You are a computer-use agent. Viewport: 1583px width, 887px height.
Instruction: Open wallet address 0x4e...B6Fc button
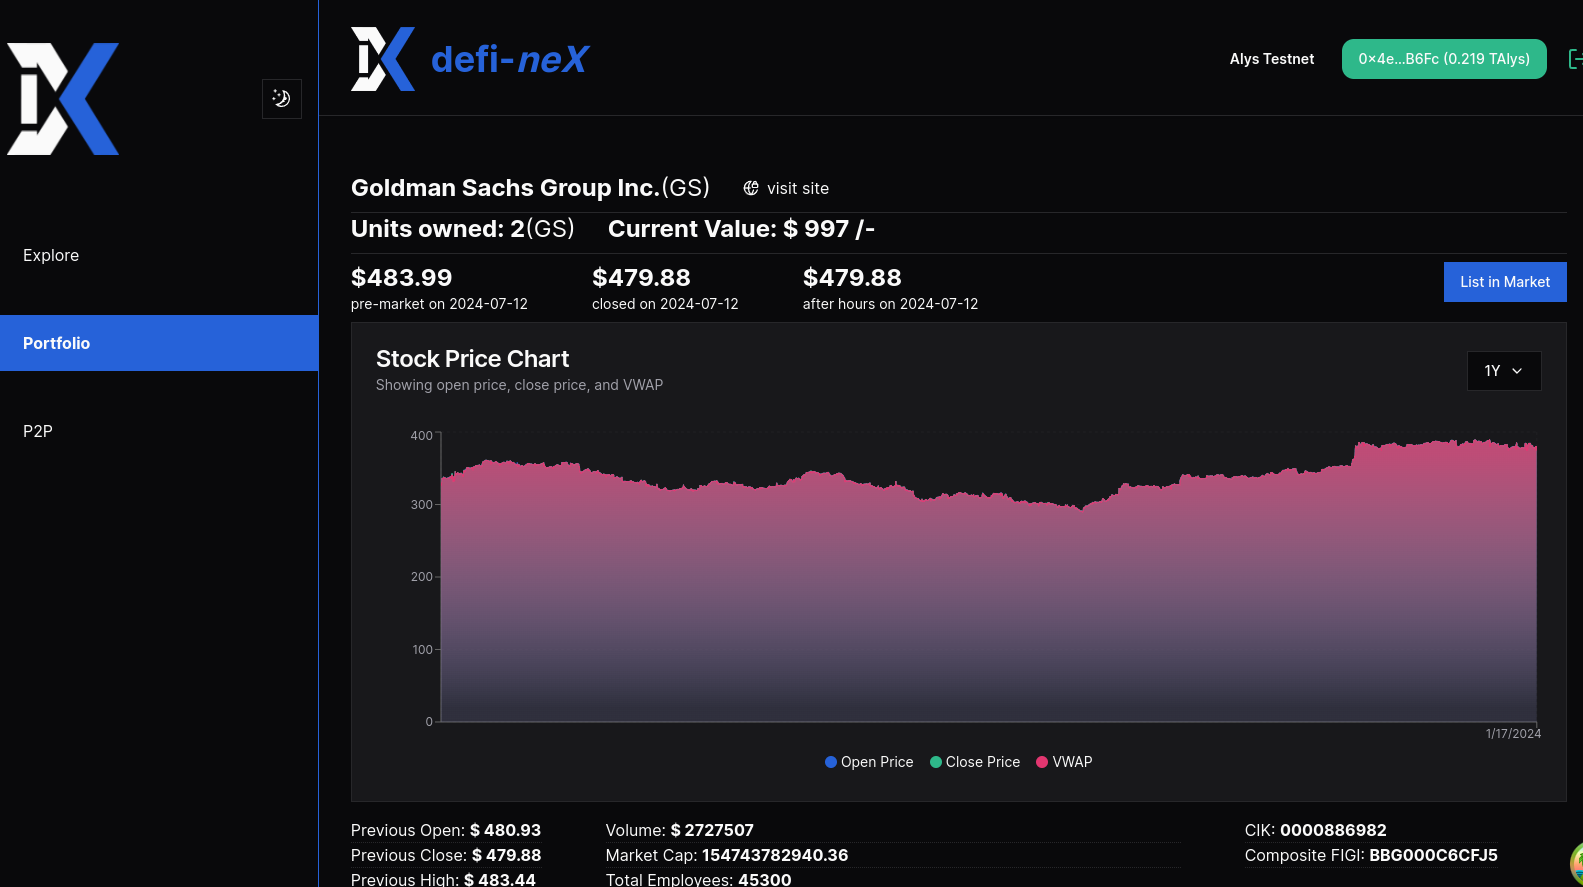point(1444,59)
